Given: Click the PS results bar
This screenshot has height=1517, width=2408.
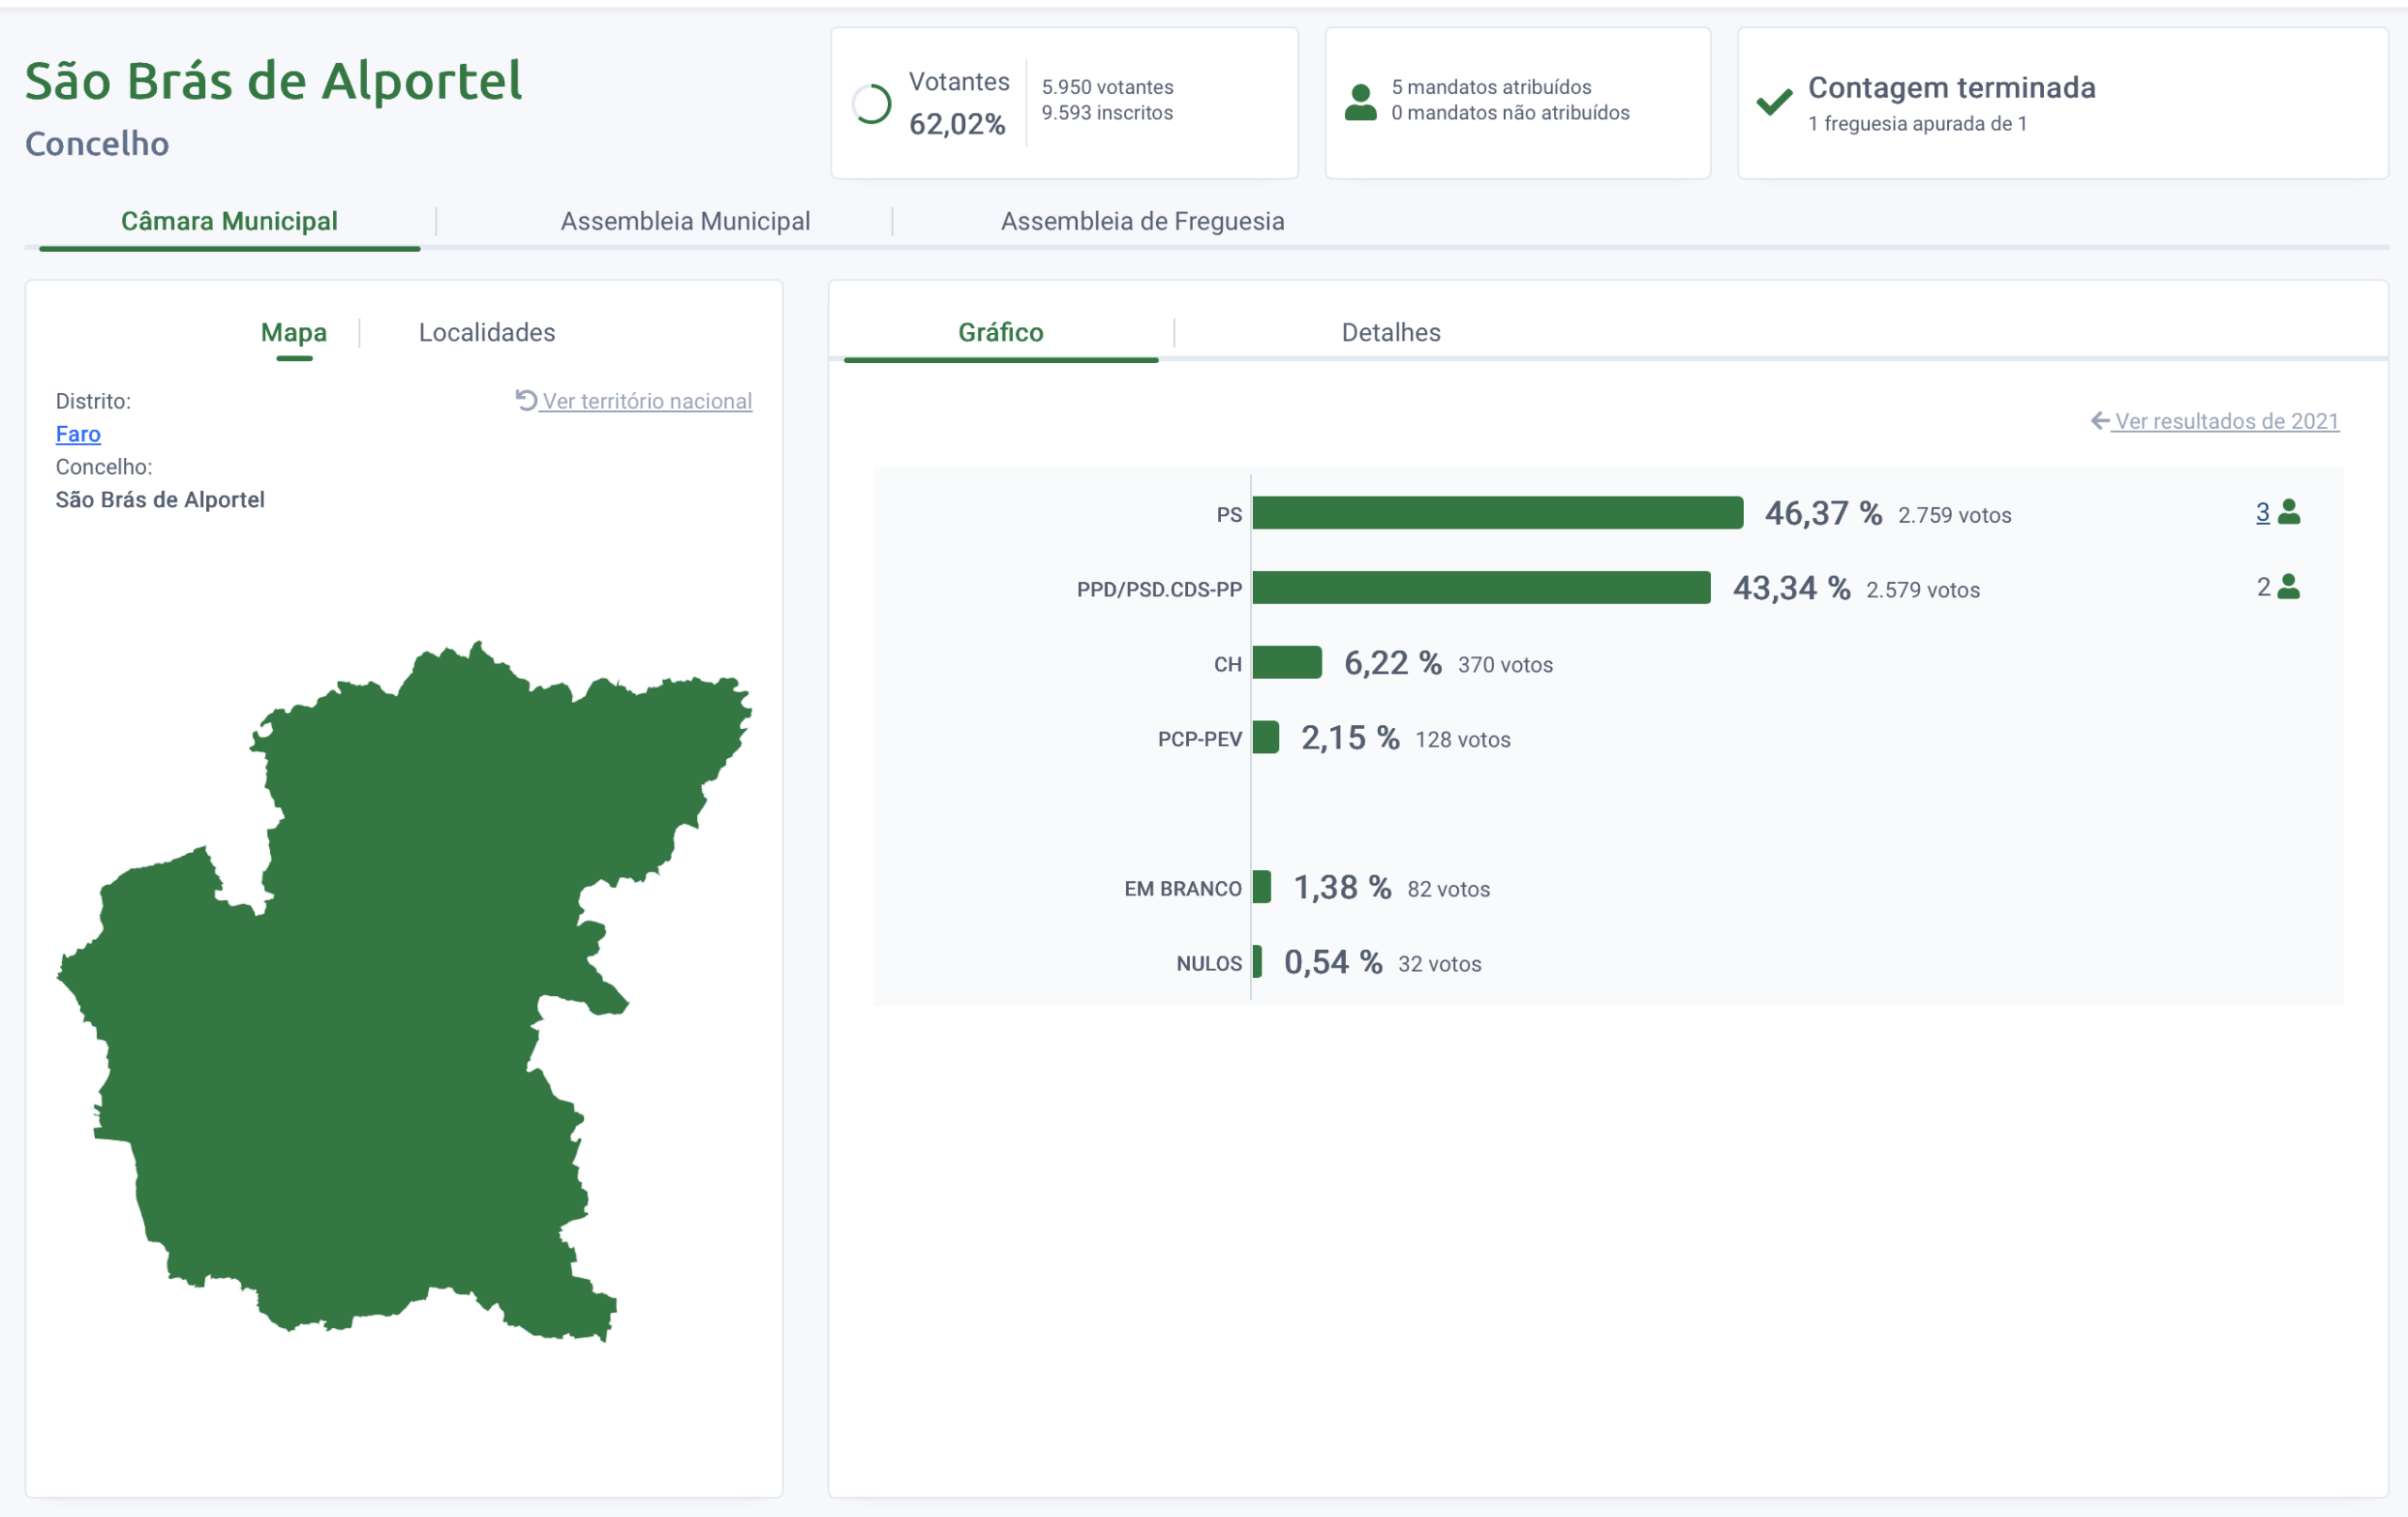Looking at the screenshot, I should pyautogui.click(x=1497, y=513).
